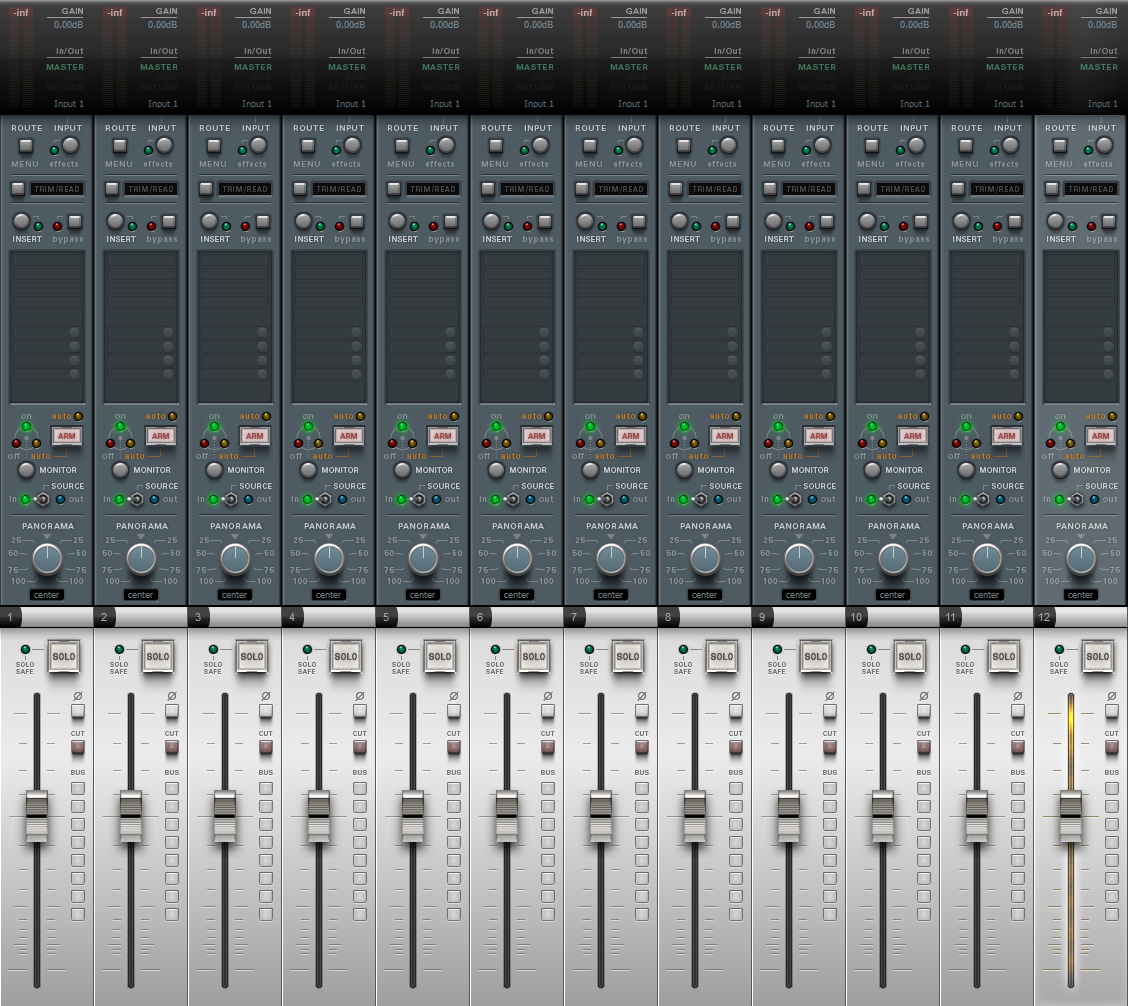Click the square button beside TRIM/READ on channel 1

[x=18, y=189]
